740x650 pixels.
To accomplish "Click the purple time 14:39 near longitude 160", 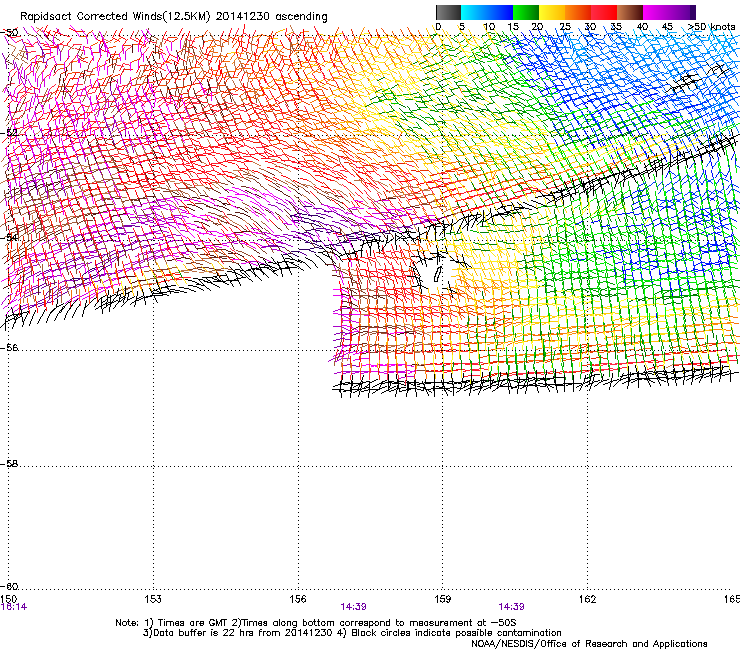I will [x=511, y=607].
